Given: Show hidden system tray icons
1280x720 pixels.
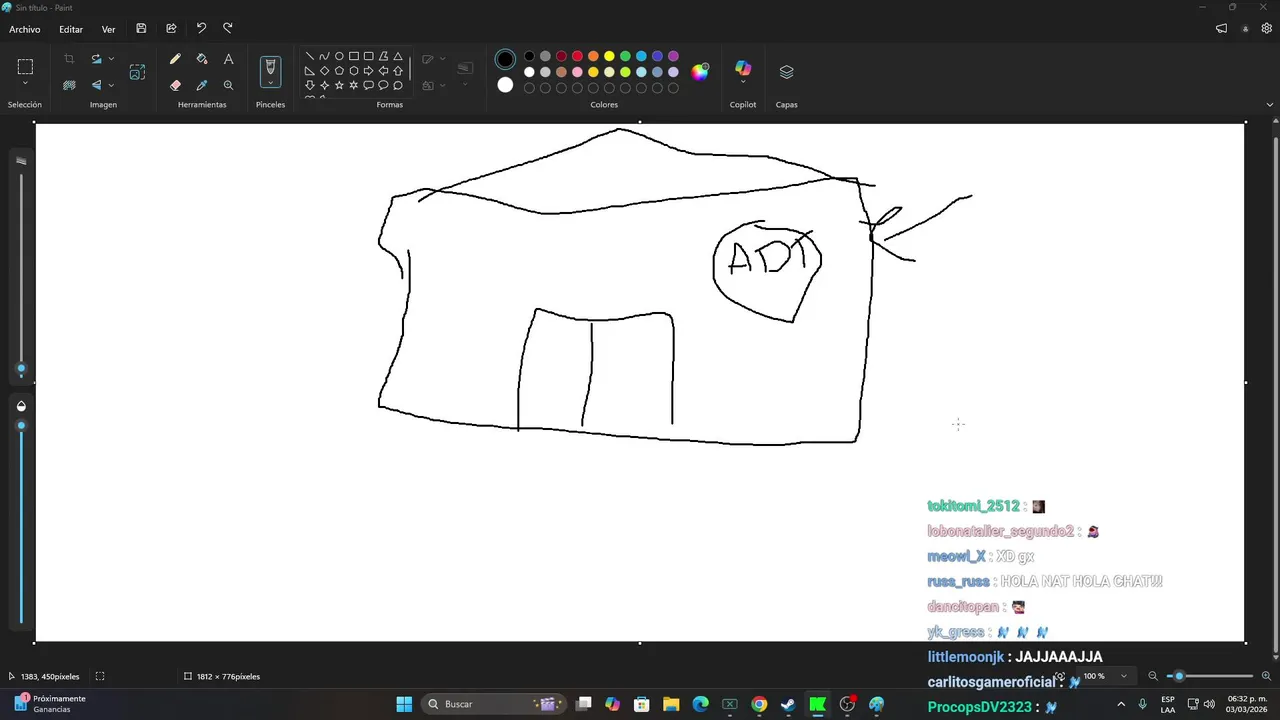Looking at the screenshot, I should pyautogui.click(x=1121, y=704).
